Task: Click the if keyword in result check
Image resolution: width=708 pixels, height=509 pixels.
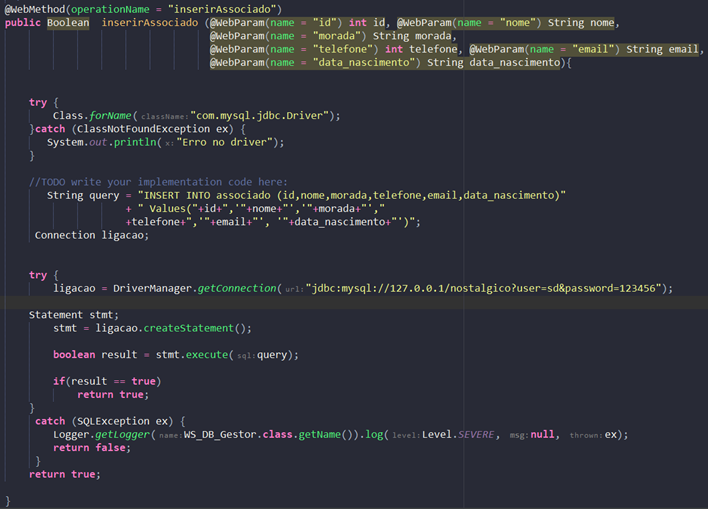Action: [59, 381]
